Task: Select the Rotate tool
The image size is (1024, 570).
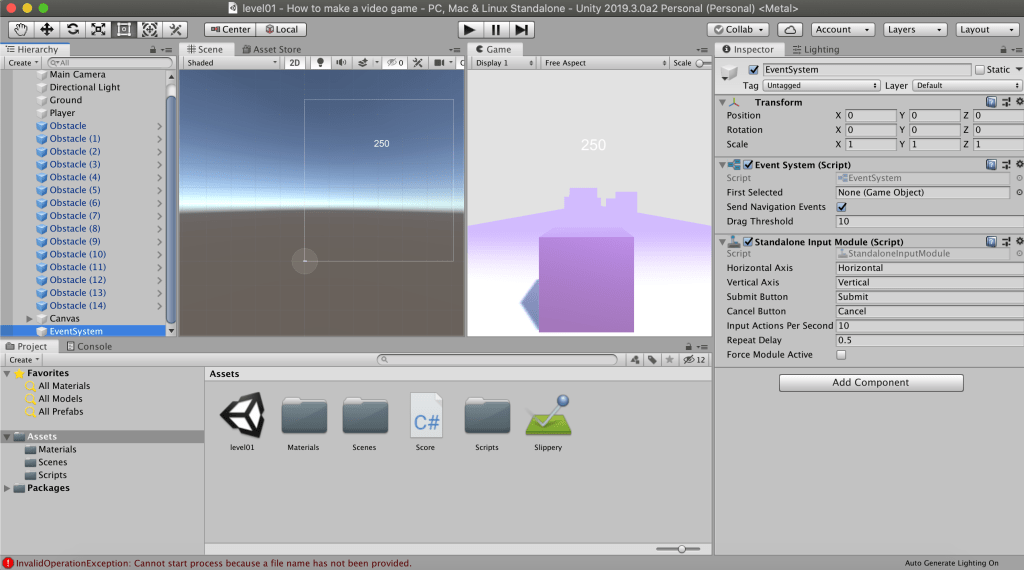Action: [73, 30]
